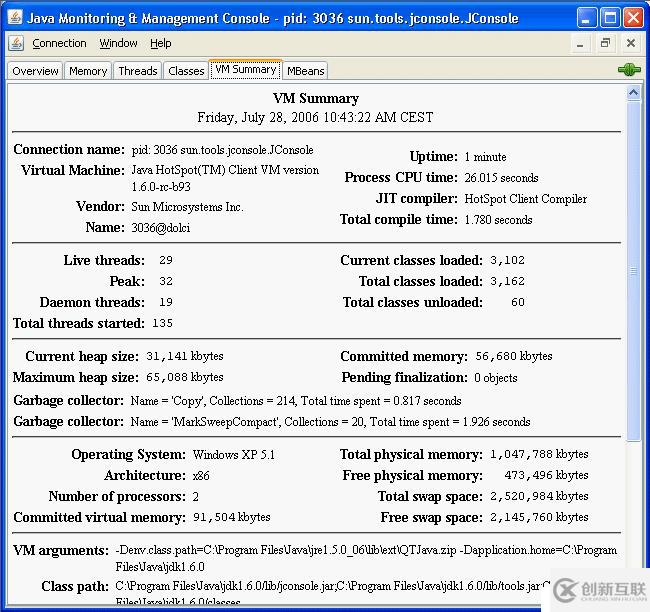Click the Virtual Machine value 'Java HotSpot(TM) Client VM version'
Viewport: 650px width, 612px height.
225,170
